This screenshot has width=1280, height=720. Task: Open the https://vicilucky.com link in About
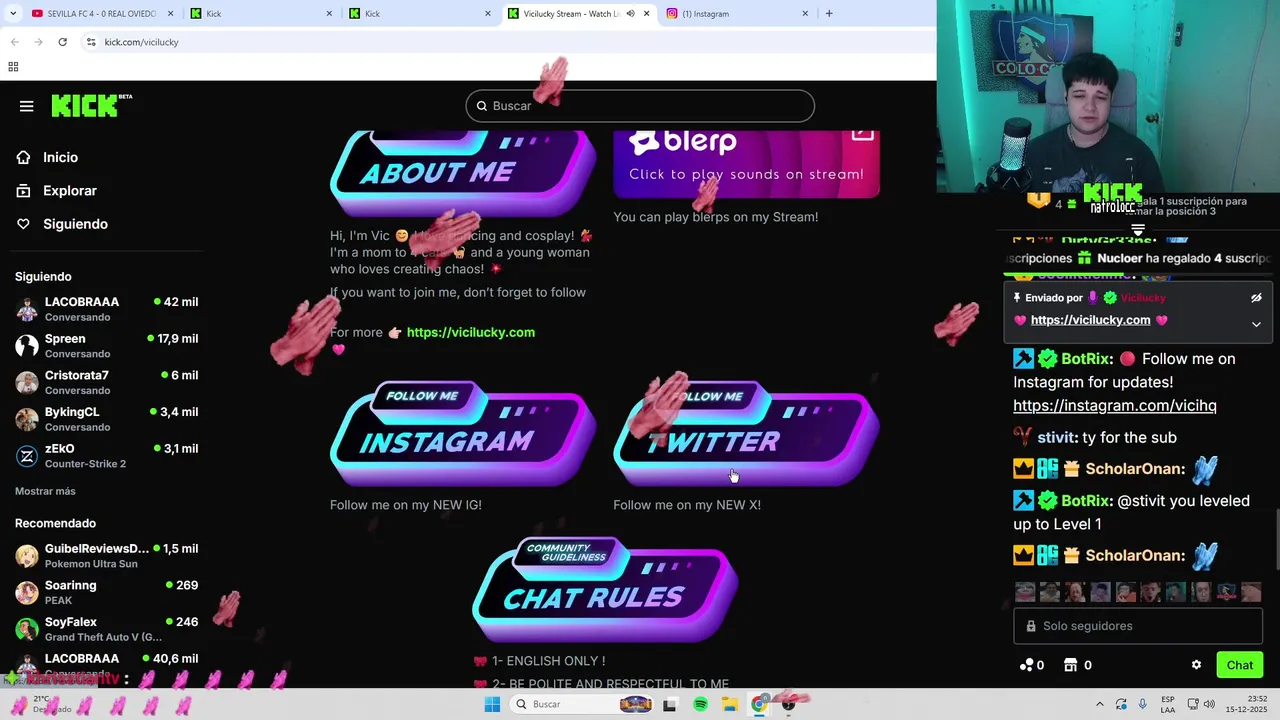point(470,332)
